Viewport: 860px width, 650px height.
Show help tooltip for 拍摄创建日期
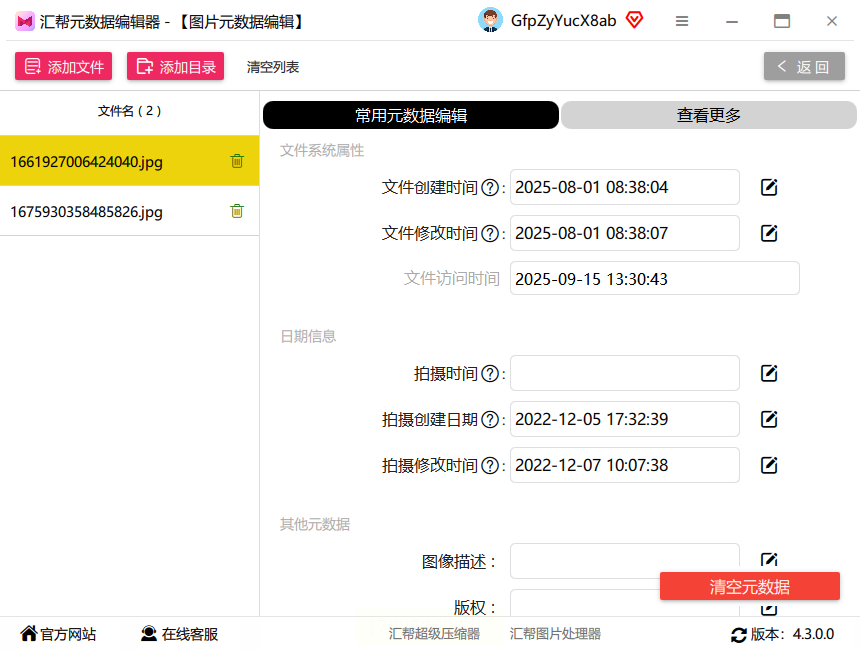point(490,420)
